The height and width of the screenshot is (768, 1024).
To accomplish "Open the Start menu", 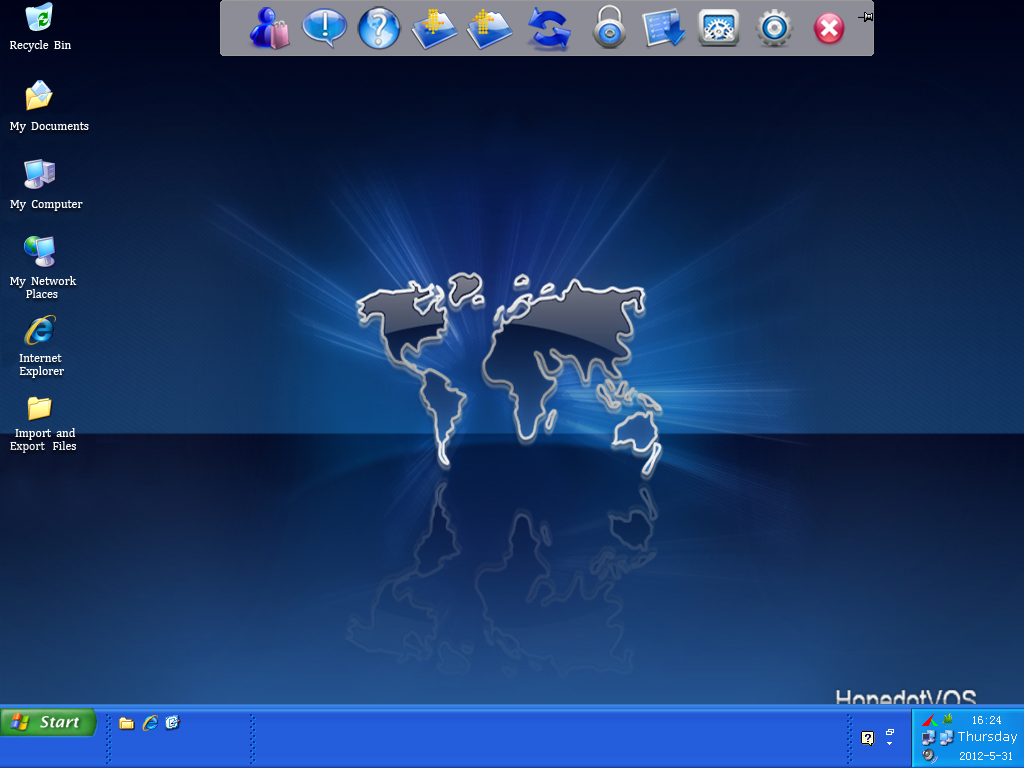I will (x=48, y=722).
